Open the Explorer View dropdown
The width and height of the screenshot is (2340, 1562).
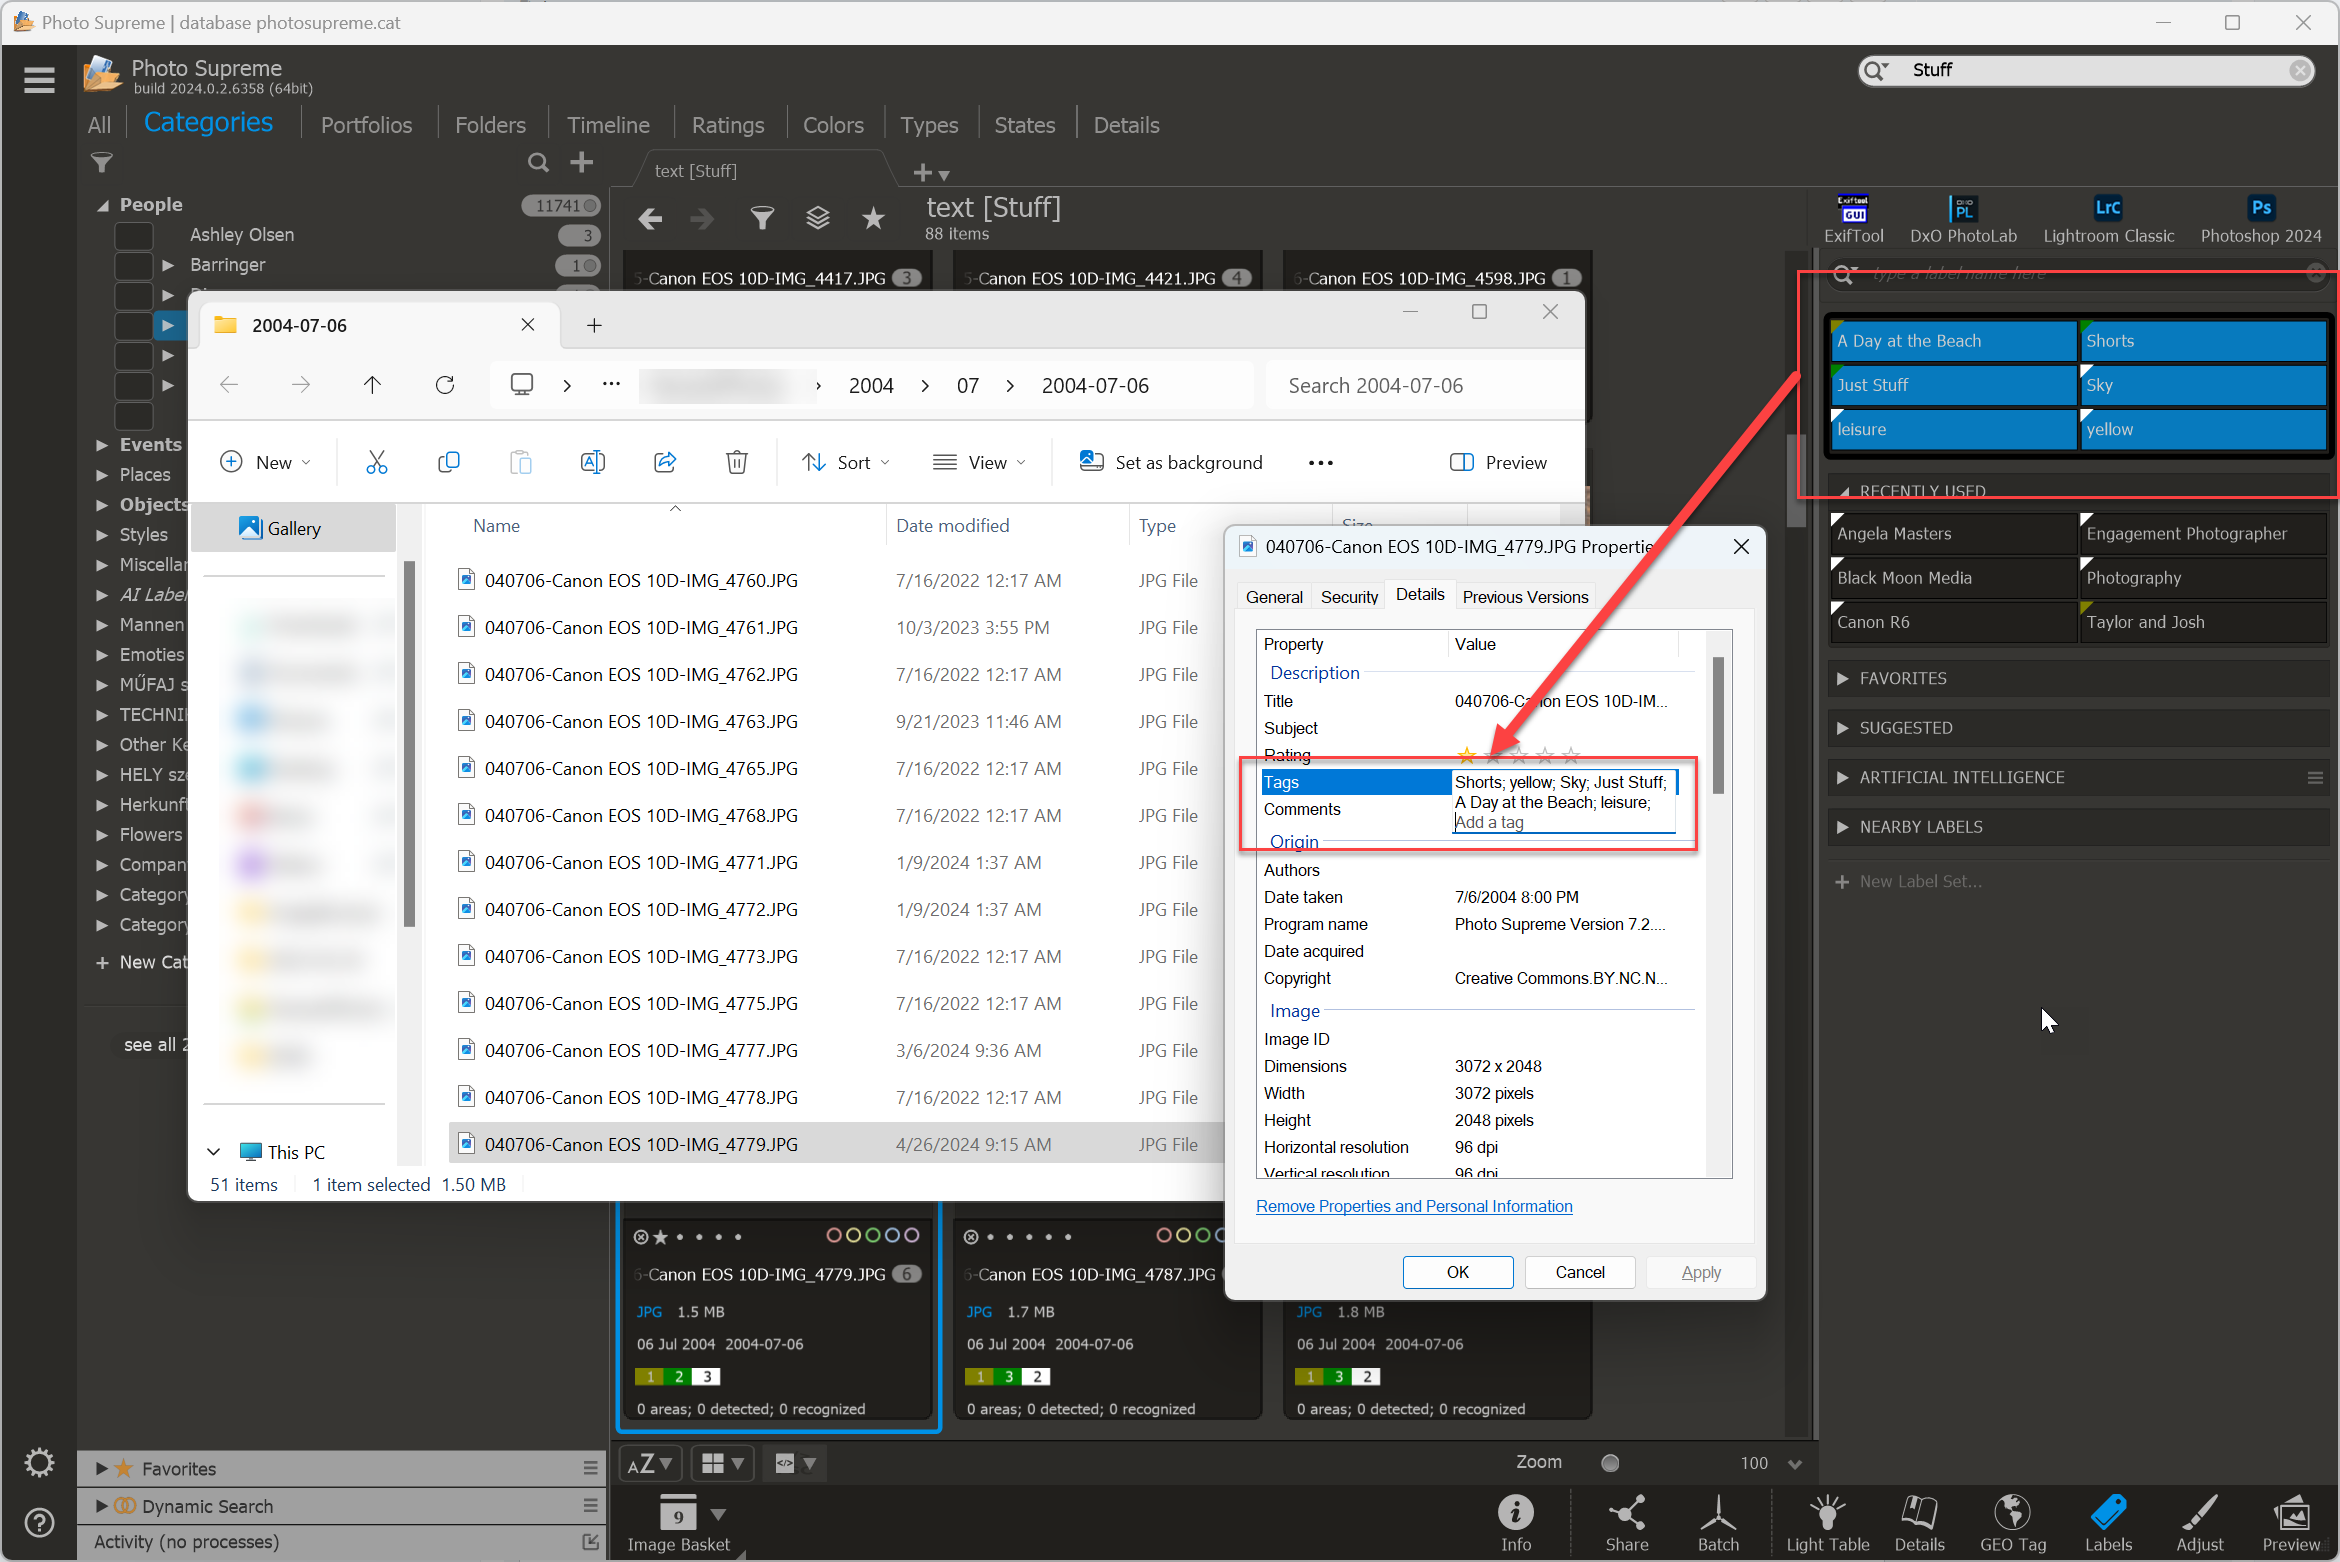pos(979,462)
